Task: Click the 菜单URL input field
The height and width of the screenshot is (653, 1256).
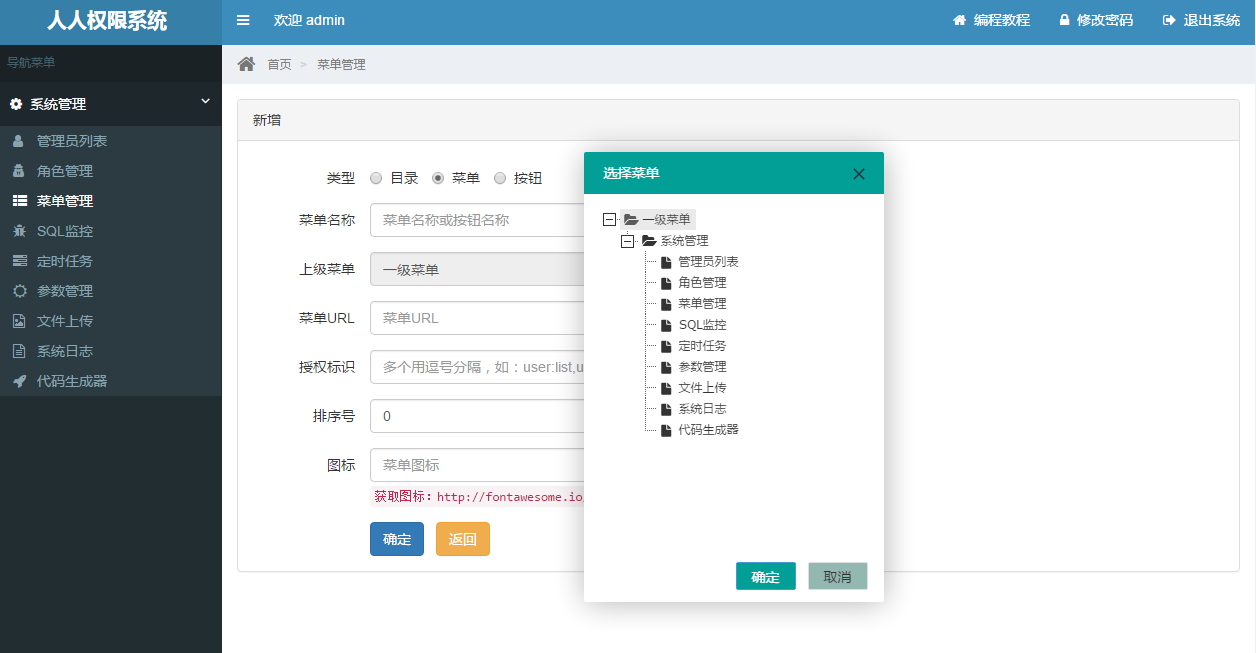Action: point(477,318)
